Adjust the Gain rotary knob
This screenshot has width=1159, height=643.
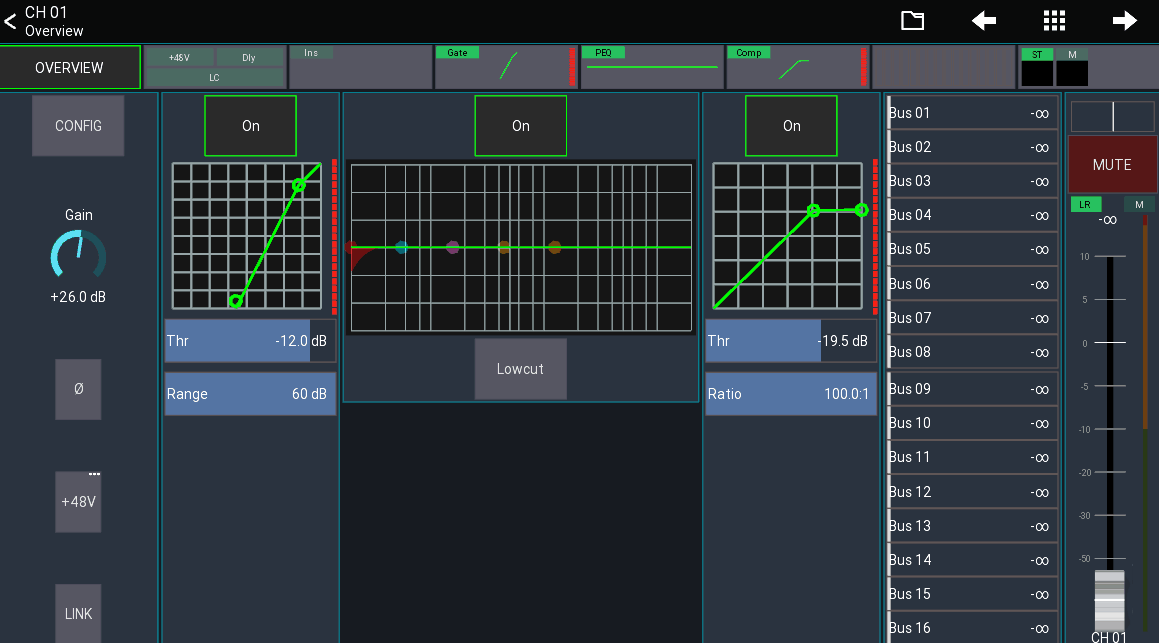click(x=78, y=256)
